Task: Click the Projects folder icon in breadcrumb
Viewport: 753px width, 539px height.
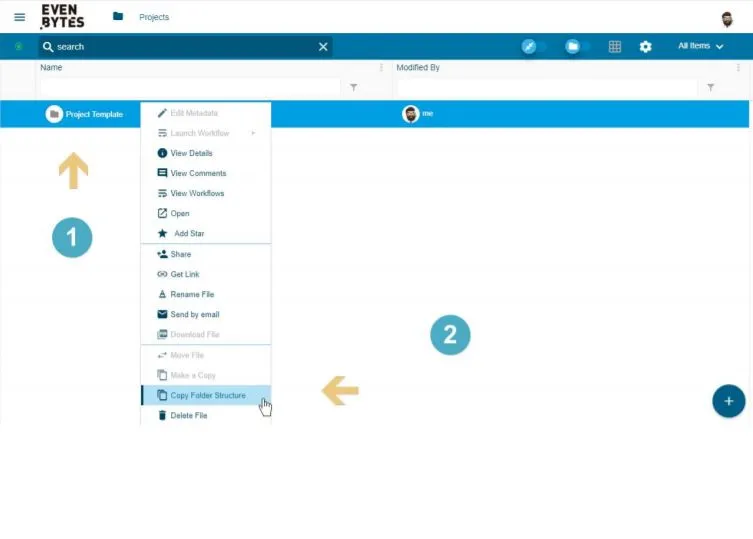Action: pos(118,16)
